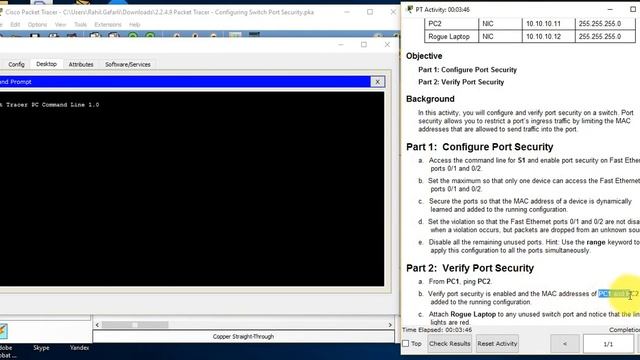This screenshot has width=640, height=360.
Task: Close the Command Prompt panel with X
Action: click(x=378, y=82)
